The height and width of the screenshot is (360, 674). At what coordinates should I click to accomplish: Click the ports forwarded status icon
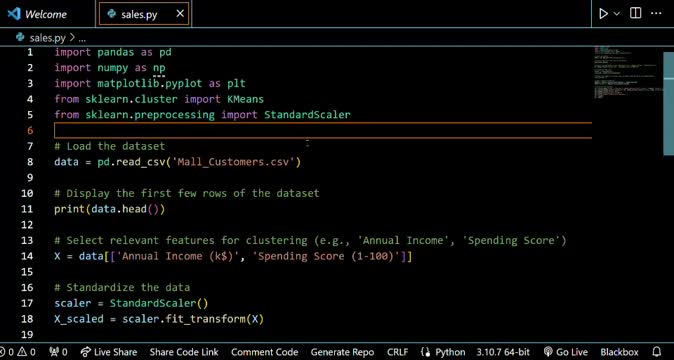[x=59, y=352]
